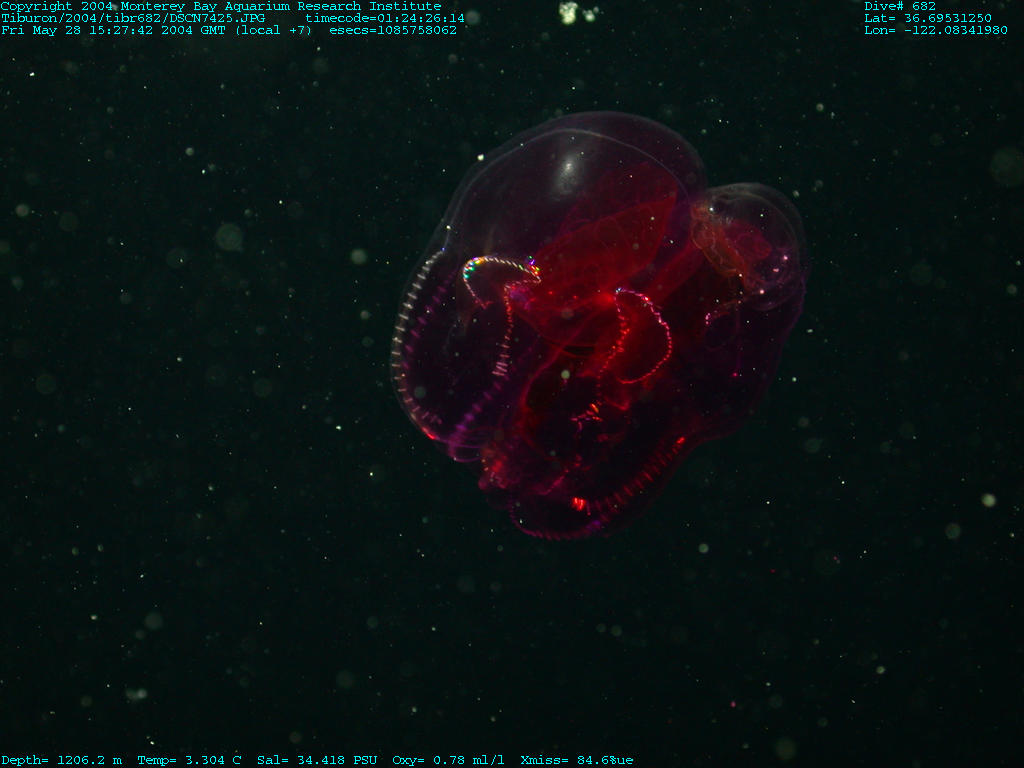
Task: Click the timecode=01:24:26:14 readout
Action: tap(385, 18)
